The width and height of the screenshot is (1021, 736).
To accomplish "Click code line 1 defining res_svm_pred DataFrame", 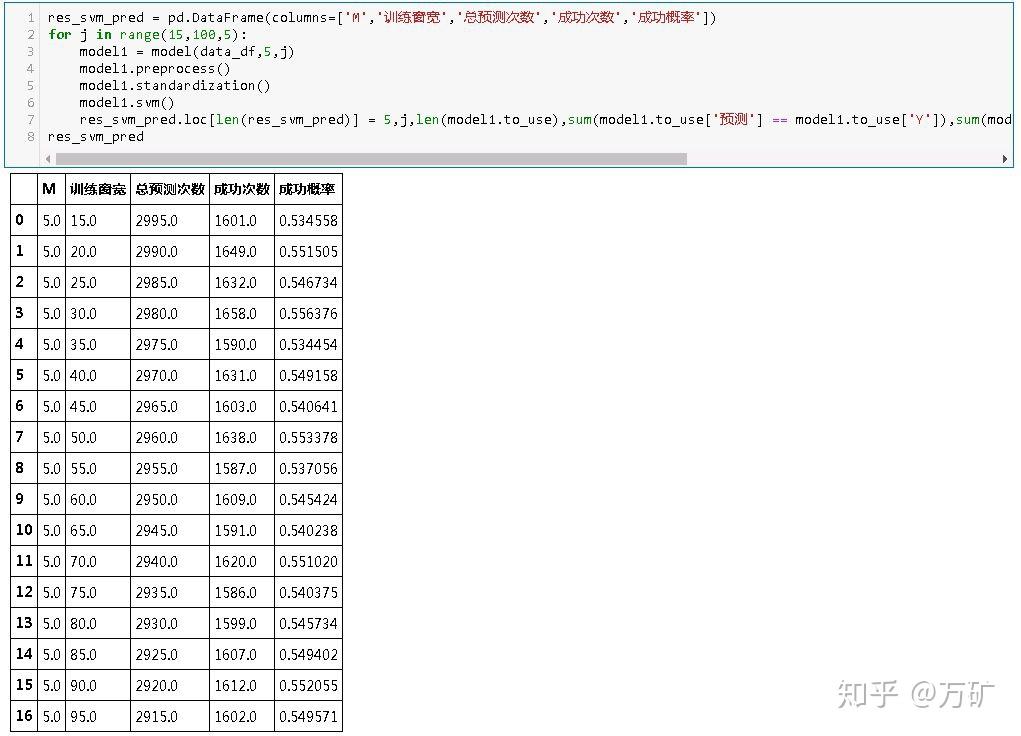I will (382, 18).
